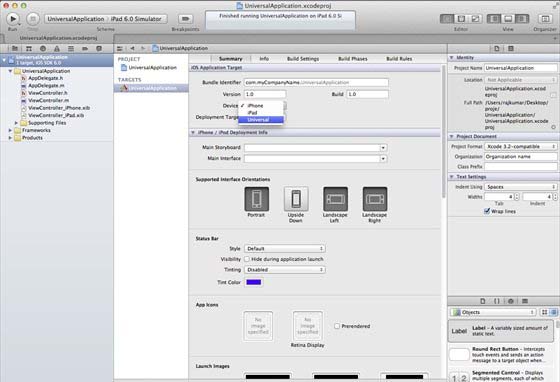Toggle Upside Down orientation support
Image resolution: width=560 pixels, height=382 pixels.
(296, 199)
